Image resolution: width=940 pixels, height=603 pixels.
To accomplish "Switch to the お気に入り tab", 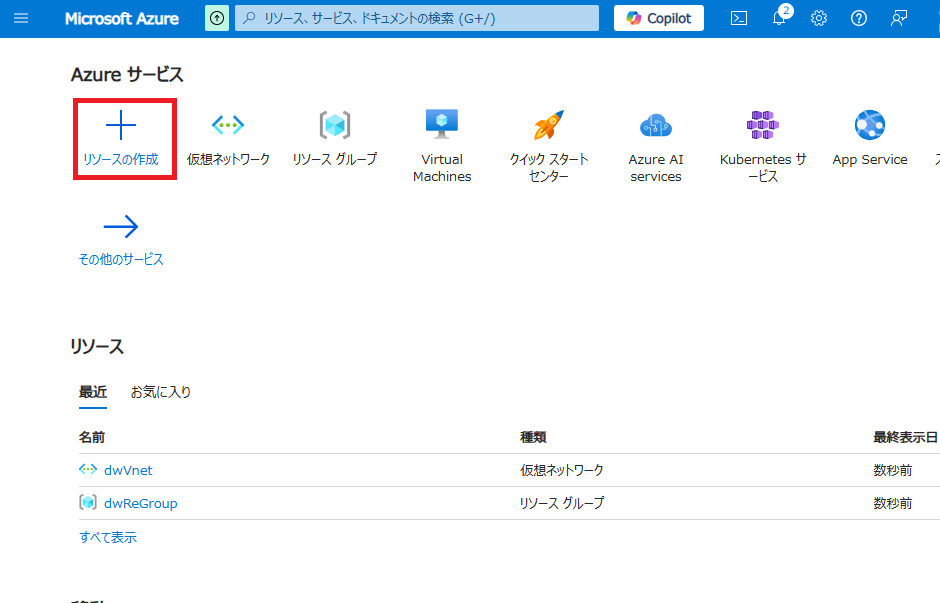I will pyautogui.click(x=161, y=392).
